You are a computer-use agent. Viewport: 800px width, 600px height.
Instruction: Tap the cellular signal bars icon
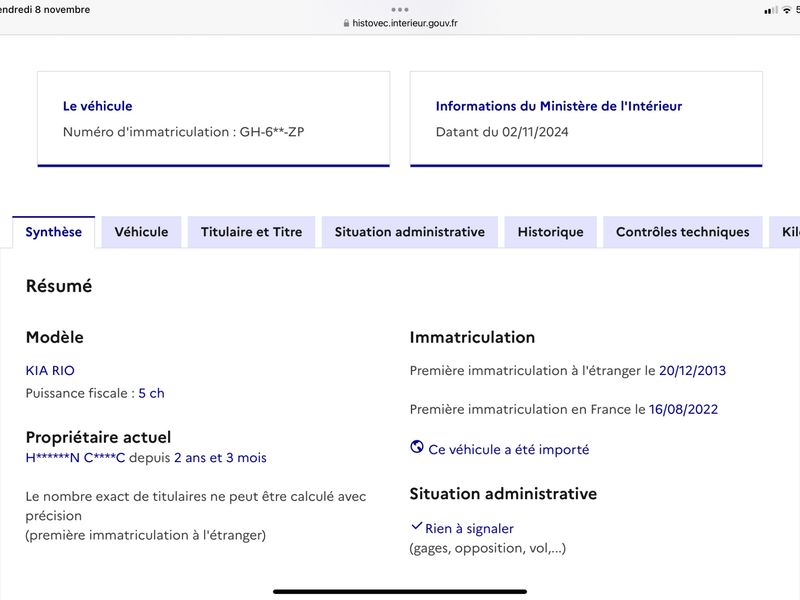point(770,10)
